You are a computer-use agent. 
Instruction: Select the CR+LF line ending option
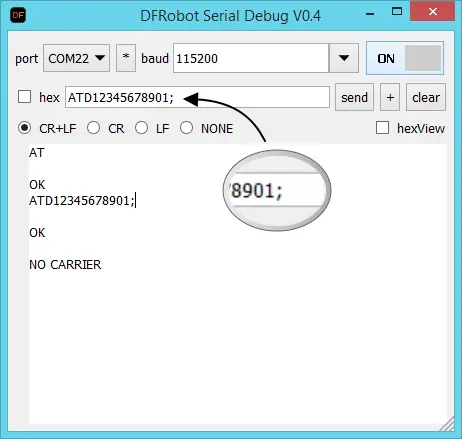pos(25,128)
